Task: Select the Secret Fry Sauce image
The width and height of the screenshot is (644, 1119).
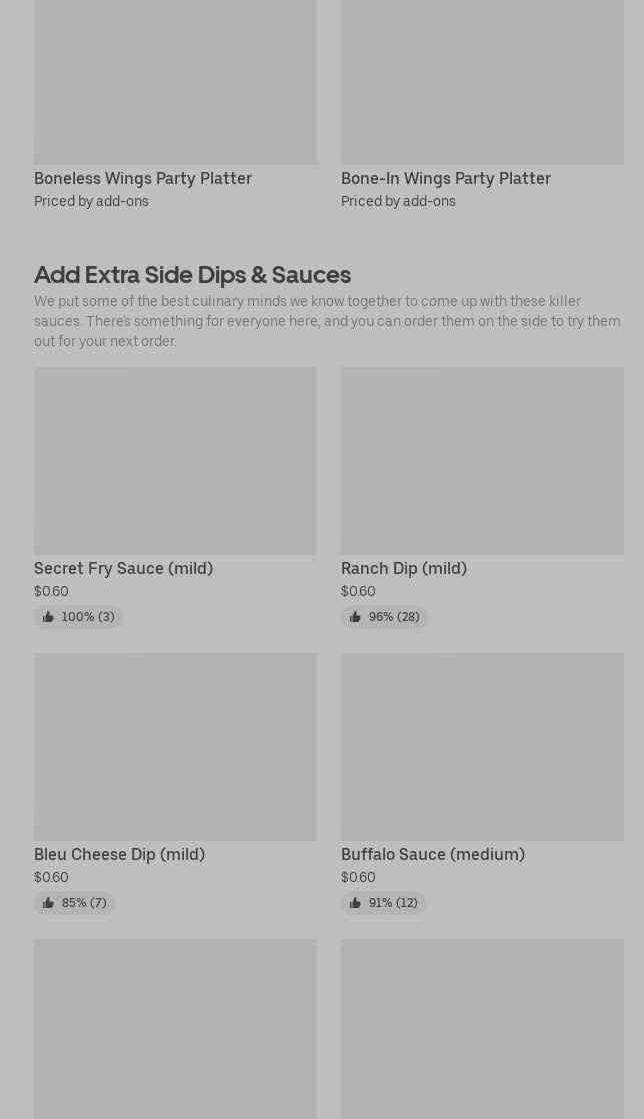Action: point(175,460)
